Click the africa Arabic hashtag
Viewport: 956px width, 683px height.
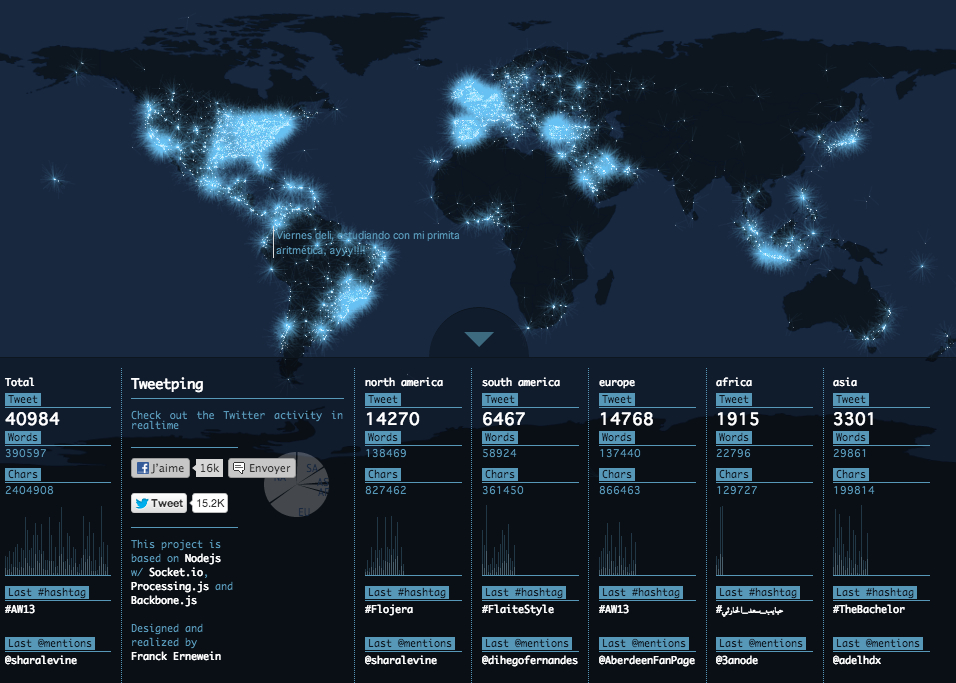[x=749, y=610]
